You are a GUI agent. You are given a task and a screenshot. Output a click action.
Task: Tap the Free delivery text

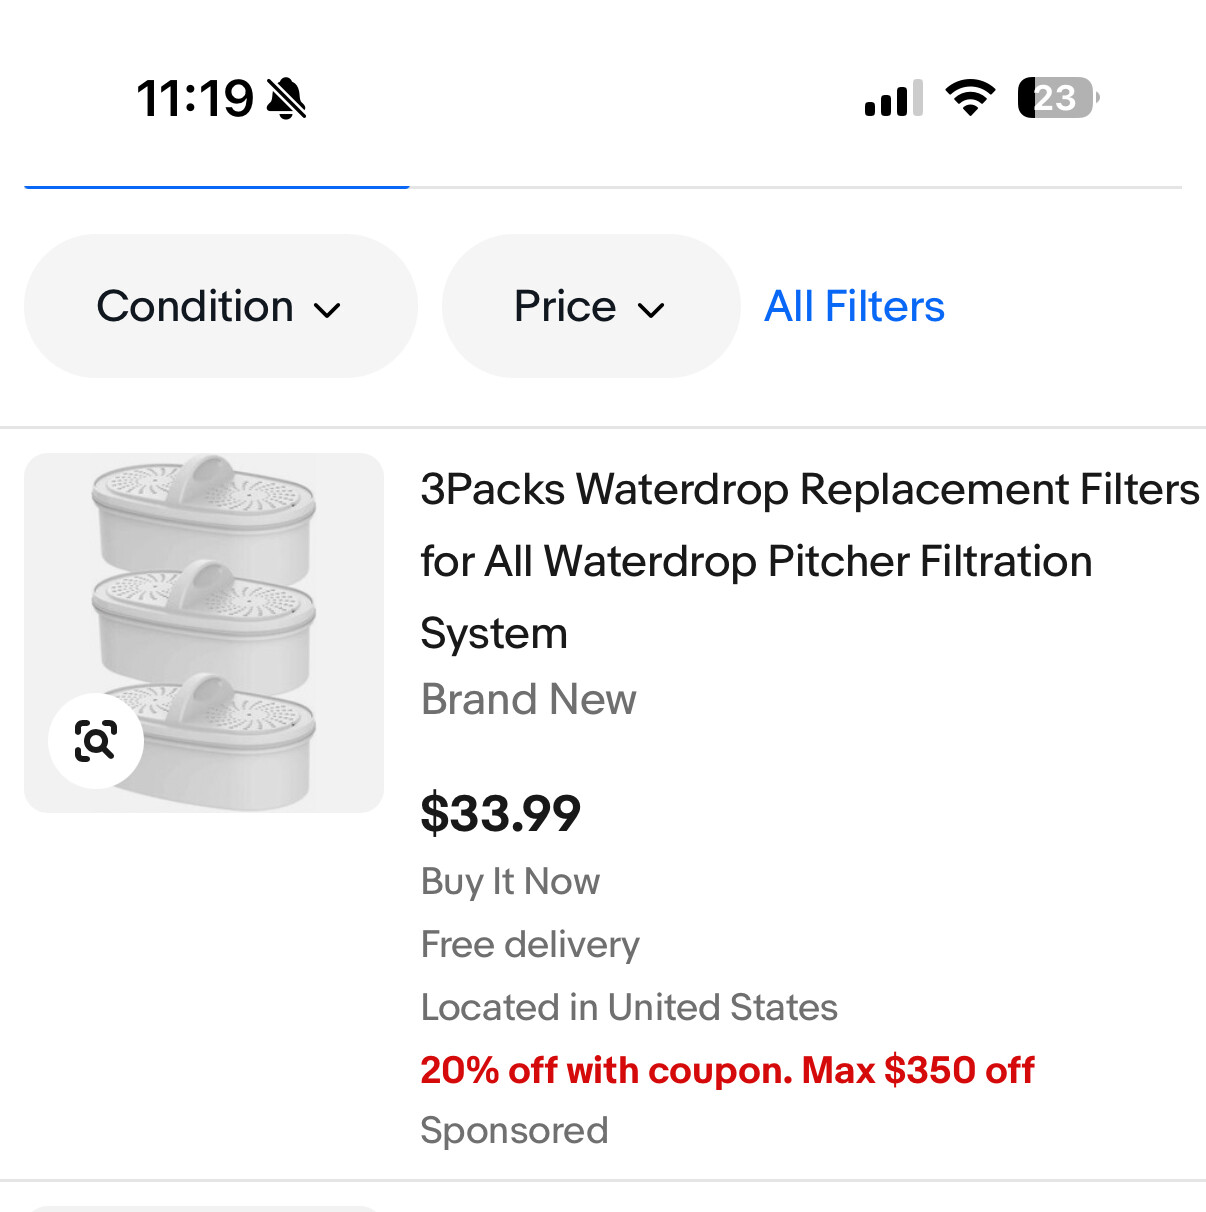[530, 944]
